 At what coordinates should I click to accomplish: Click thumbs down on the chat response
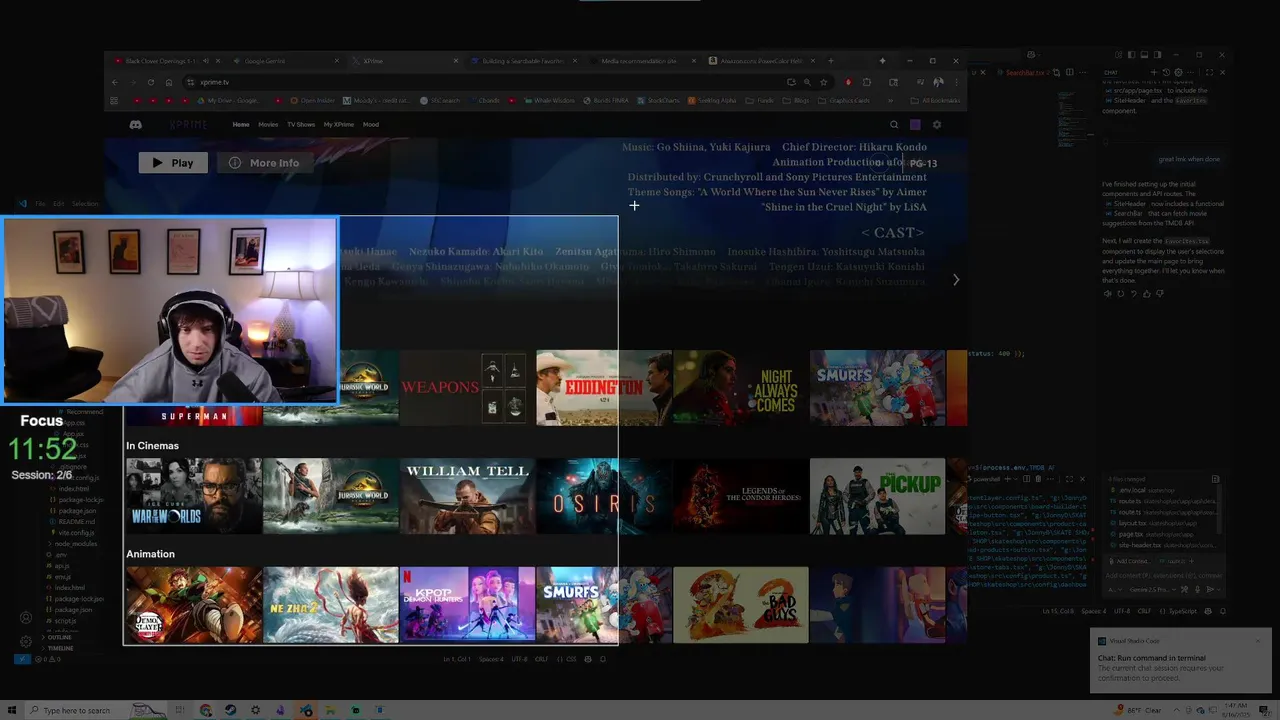pyautogui.click(x=1160, y=294)
